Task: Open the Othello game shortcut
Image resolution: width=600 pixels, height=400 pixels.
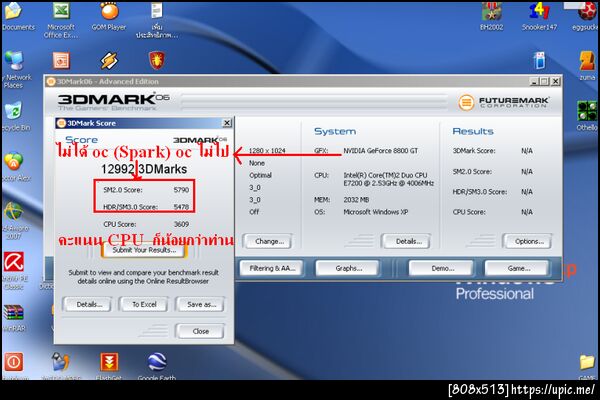Action: click(587, 116)
